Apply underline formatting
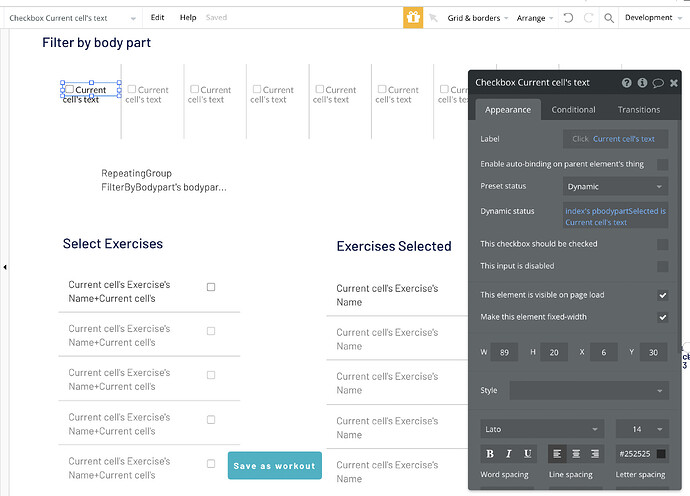 pos(528,454)
